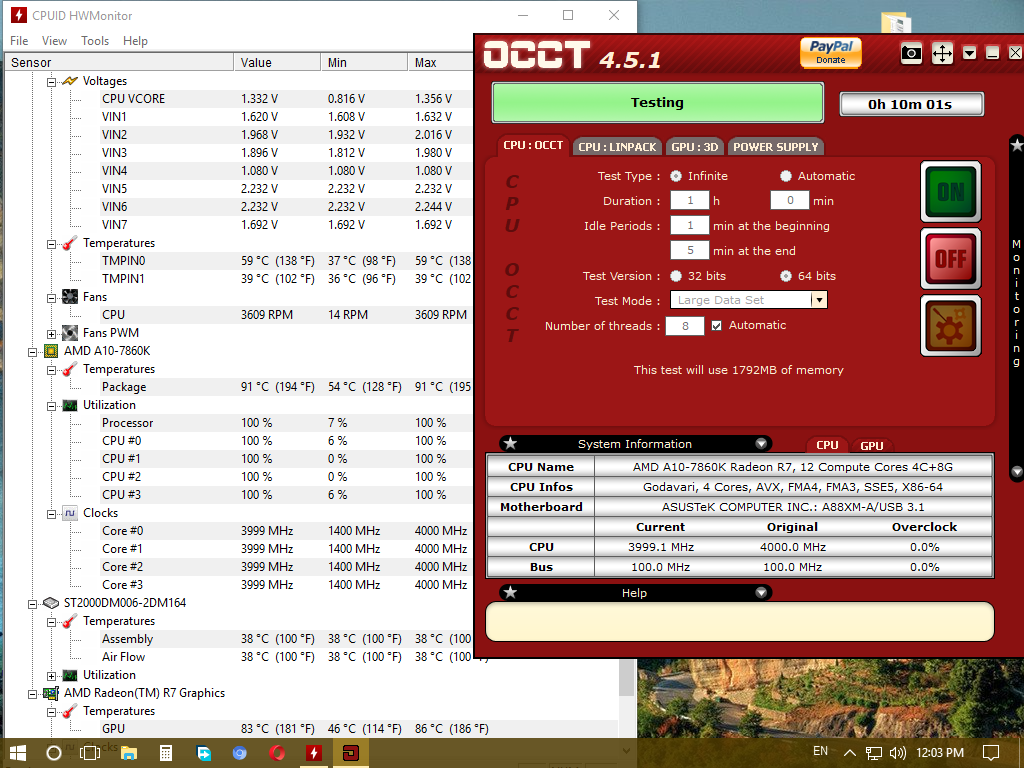Select CPU : OCCT tab
Image resolution: width=1024 pixels, height=768 pixels.
pos(533,146)
